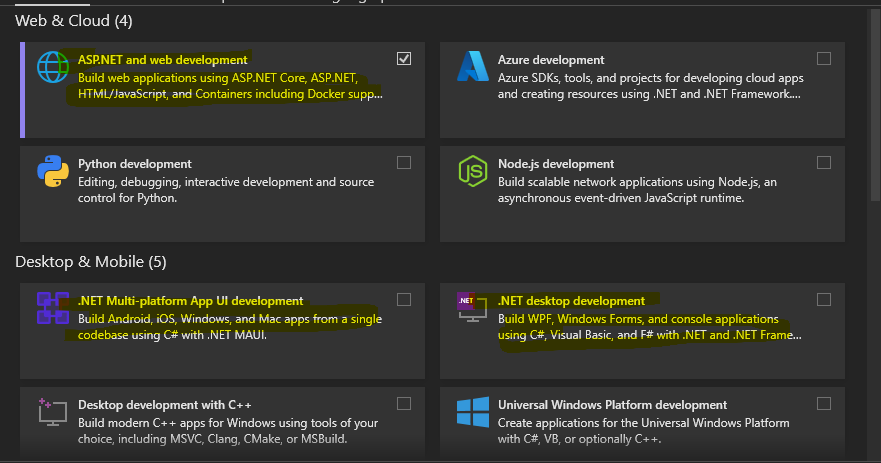
Task: Click the Python development card description text
Action: (225, 190)
